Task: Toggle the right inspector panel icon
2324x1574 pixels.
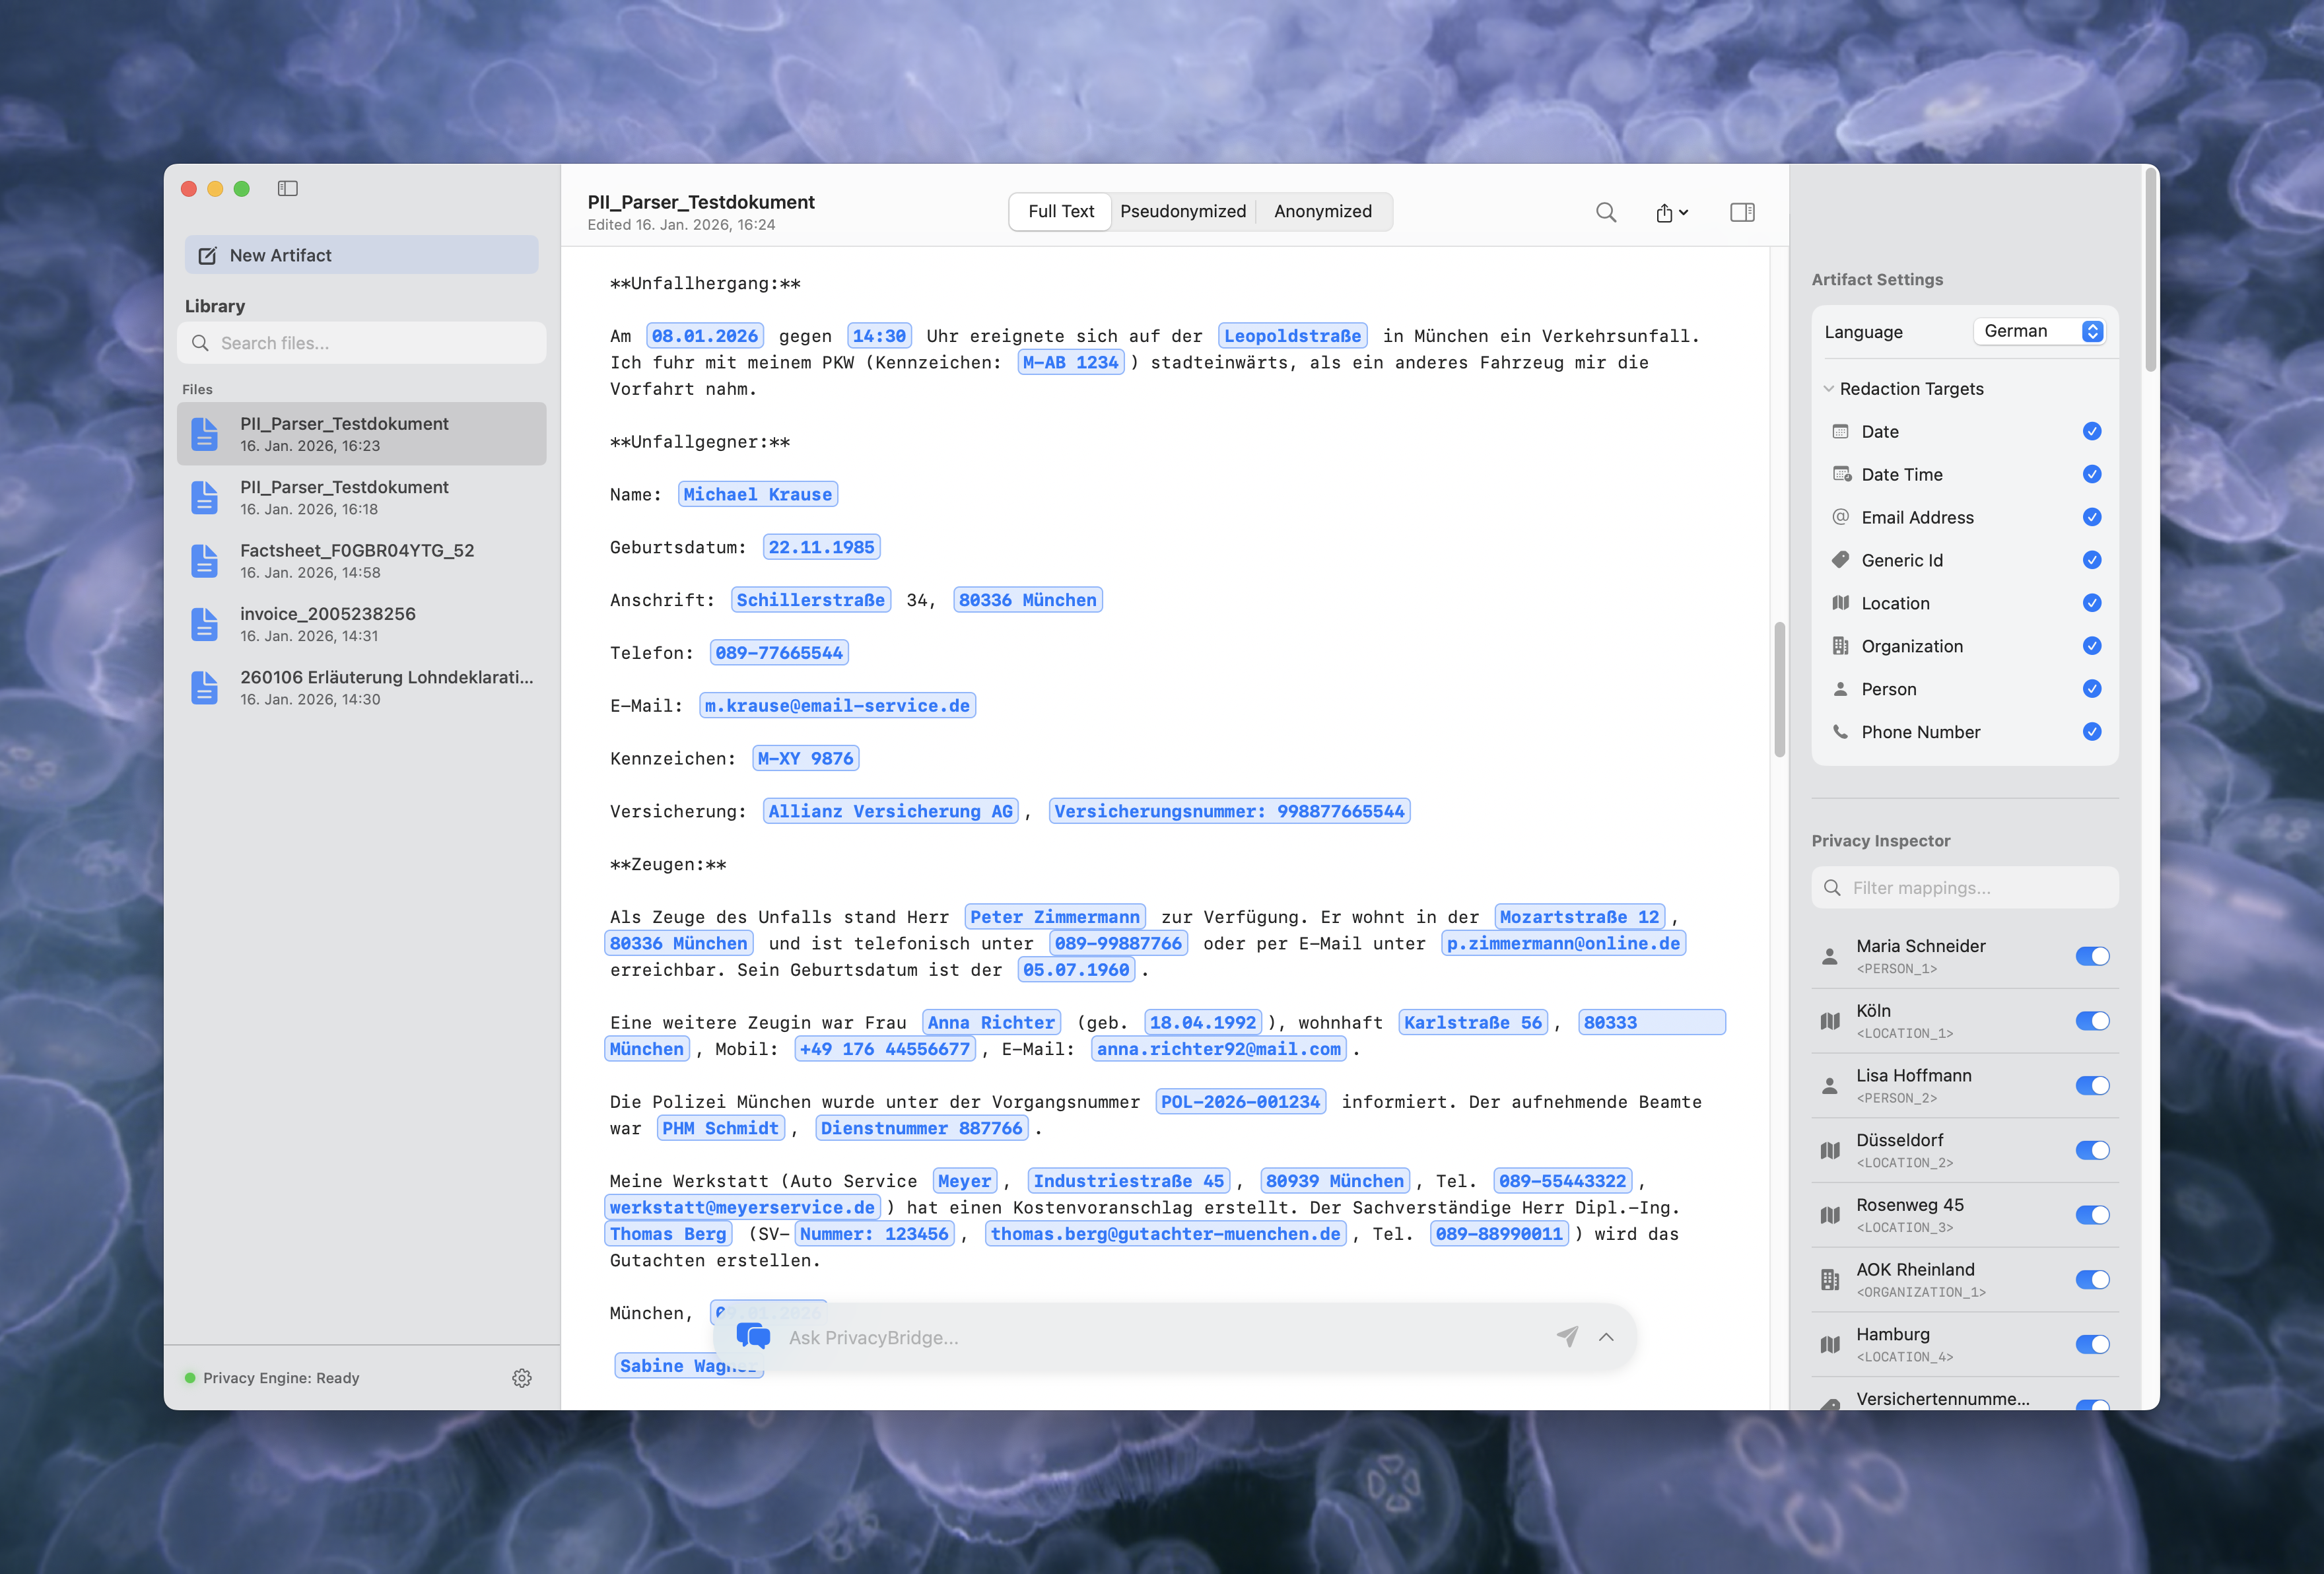Action: pos(1742,212)
